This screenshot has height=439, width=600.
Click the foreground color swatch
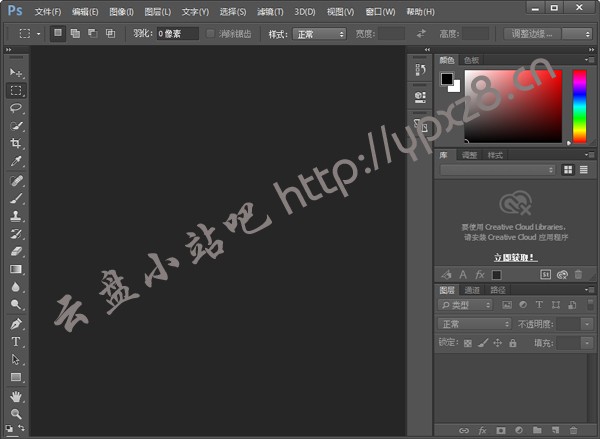[x=447, y=79]
